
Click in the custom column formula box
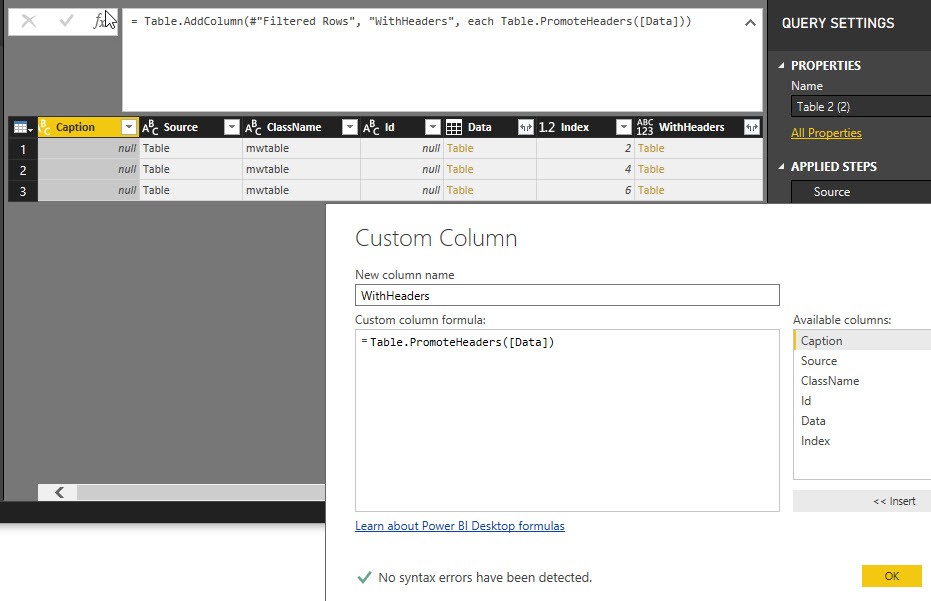[567, 420]
